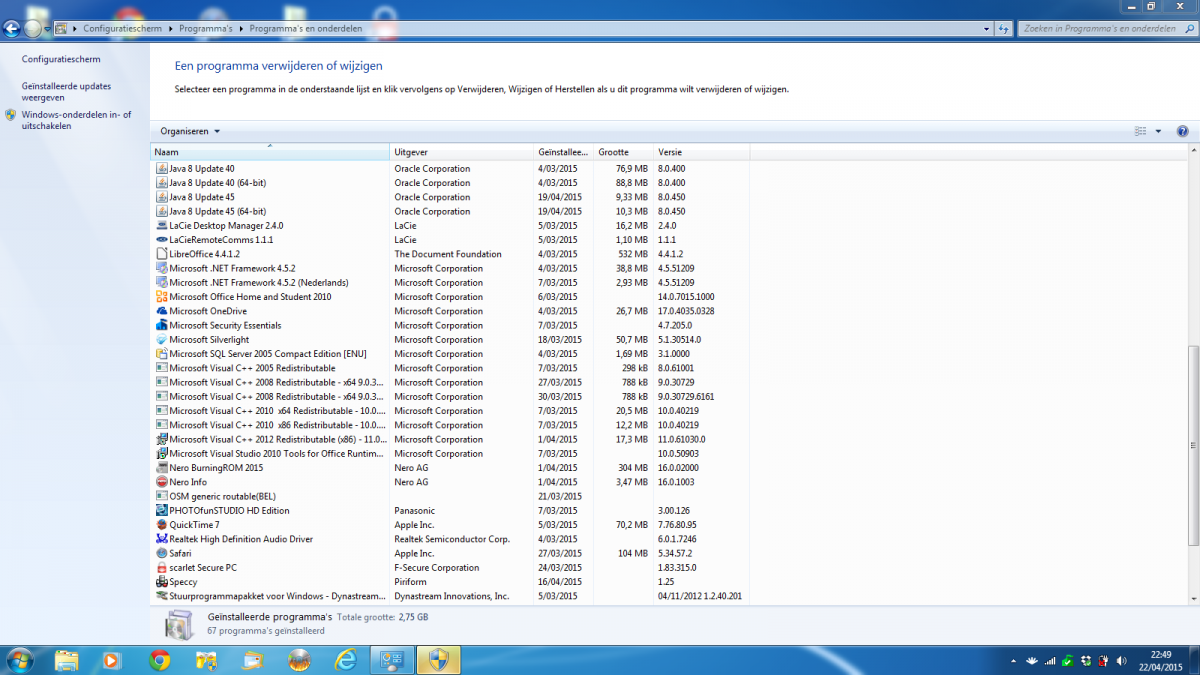Open view options dropdown arrow
Viewport: 1200px width, 675px height.
click(x=1158, y=131)
